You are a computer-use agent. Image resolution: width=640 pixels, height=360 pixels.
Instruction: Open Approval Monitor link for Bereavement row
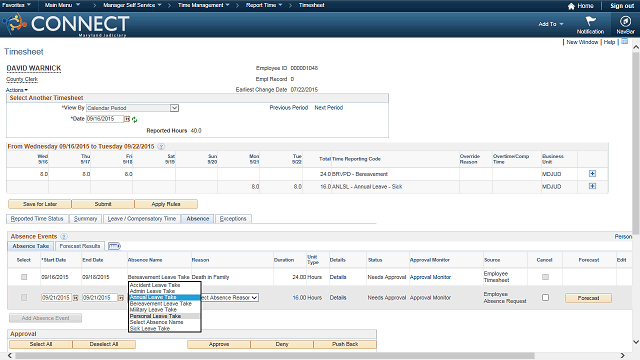tap(430, 277)
